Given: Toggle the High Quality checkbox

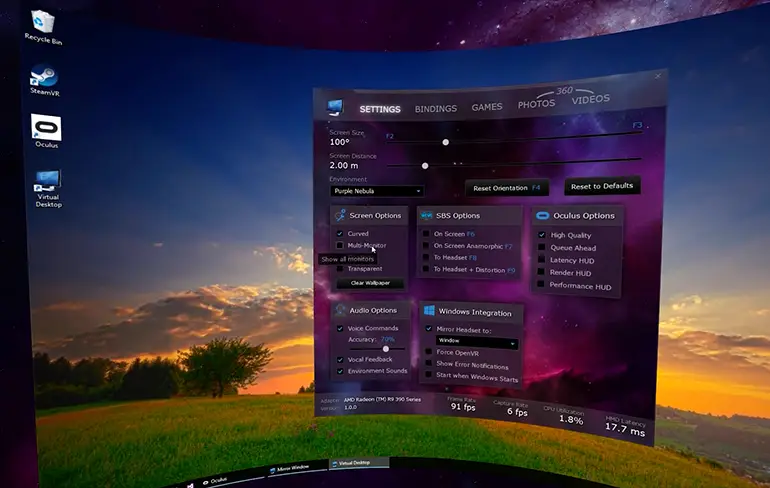Looking at the screenshot, I should click(x=542, y=235).
